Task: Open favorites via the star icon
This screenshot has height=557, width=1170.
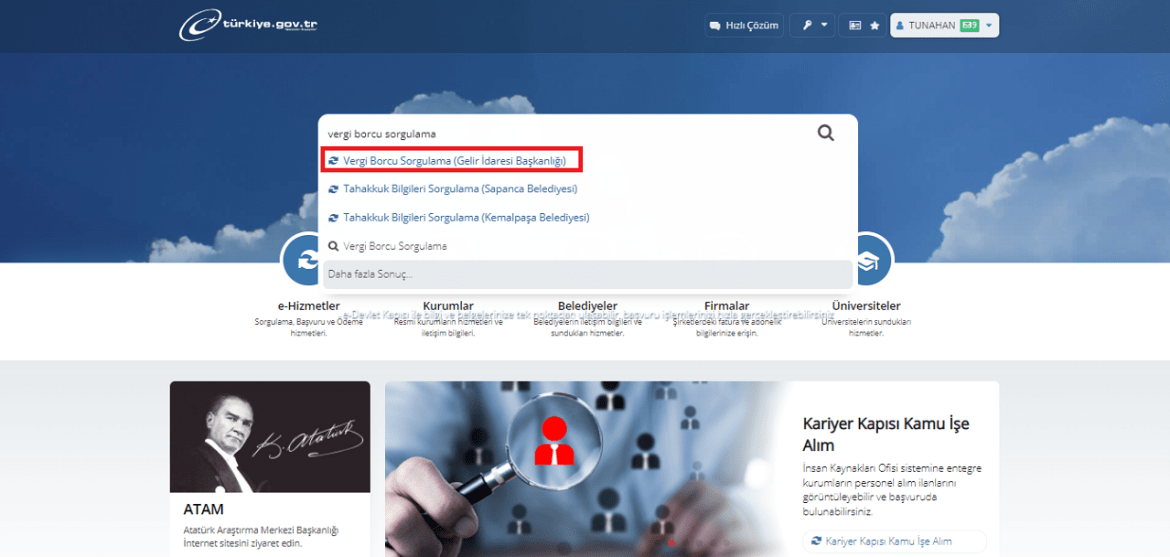Action: click(874, 25)
